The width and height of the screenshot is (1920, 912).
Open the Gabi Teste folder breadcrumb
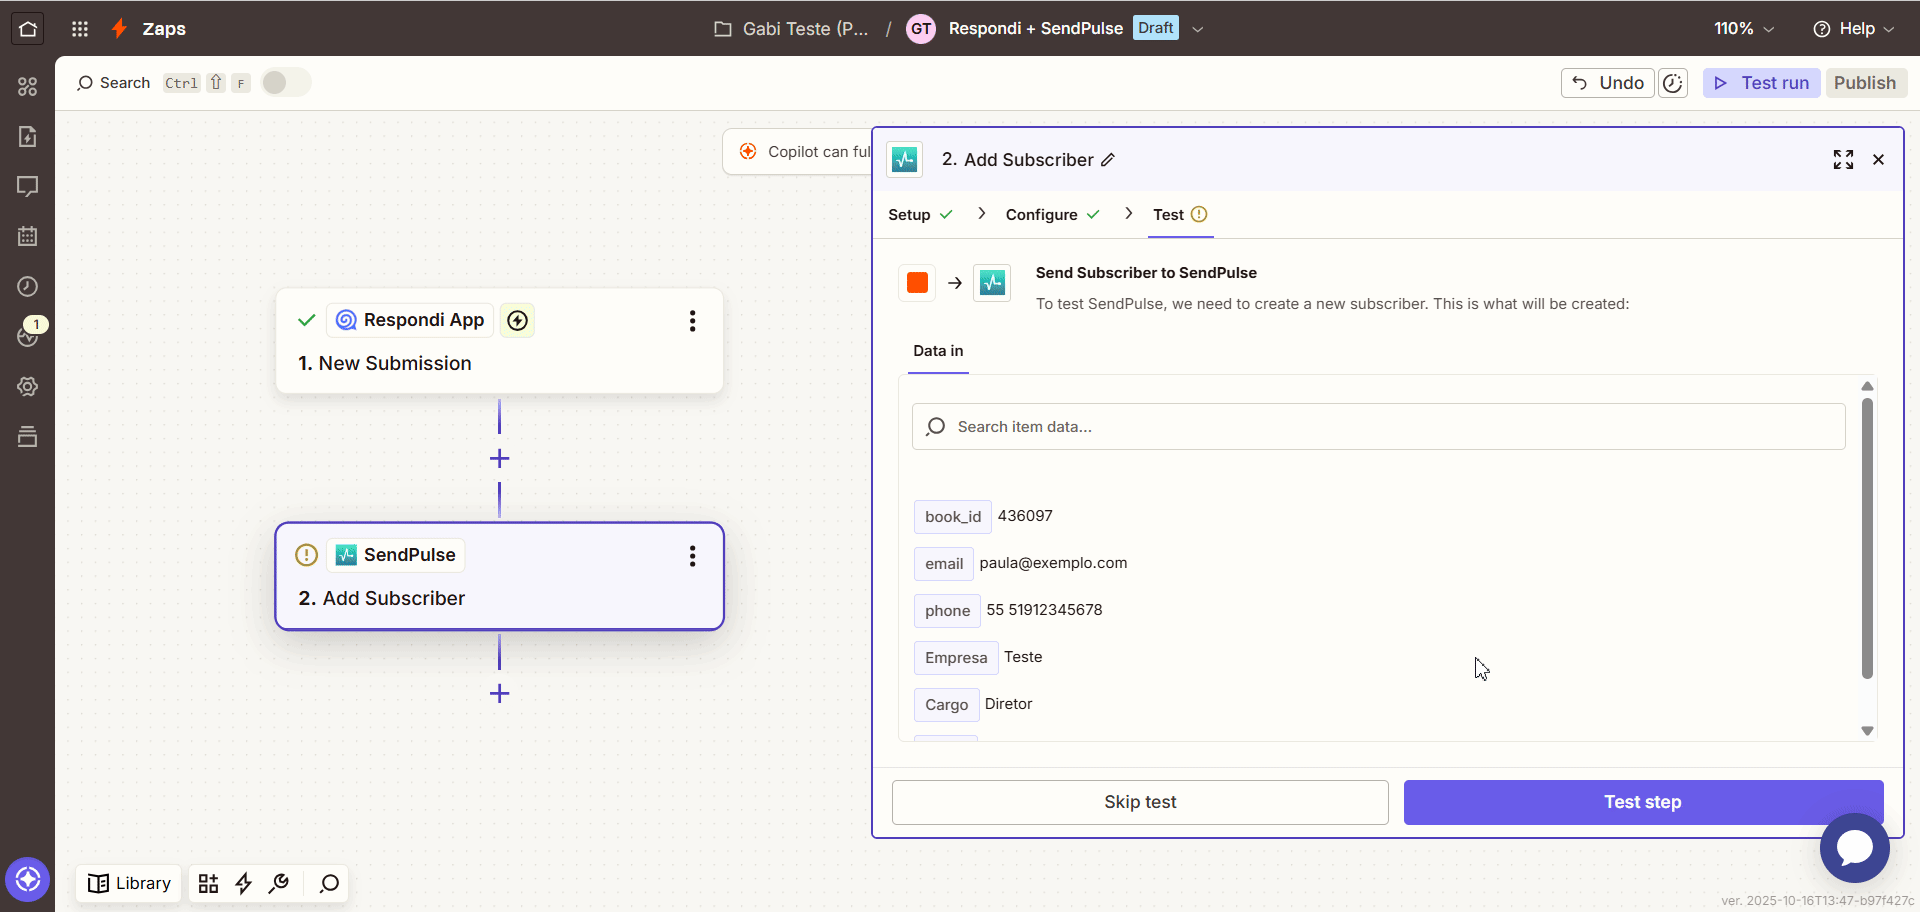point(791,29)
